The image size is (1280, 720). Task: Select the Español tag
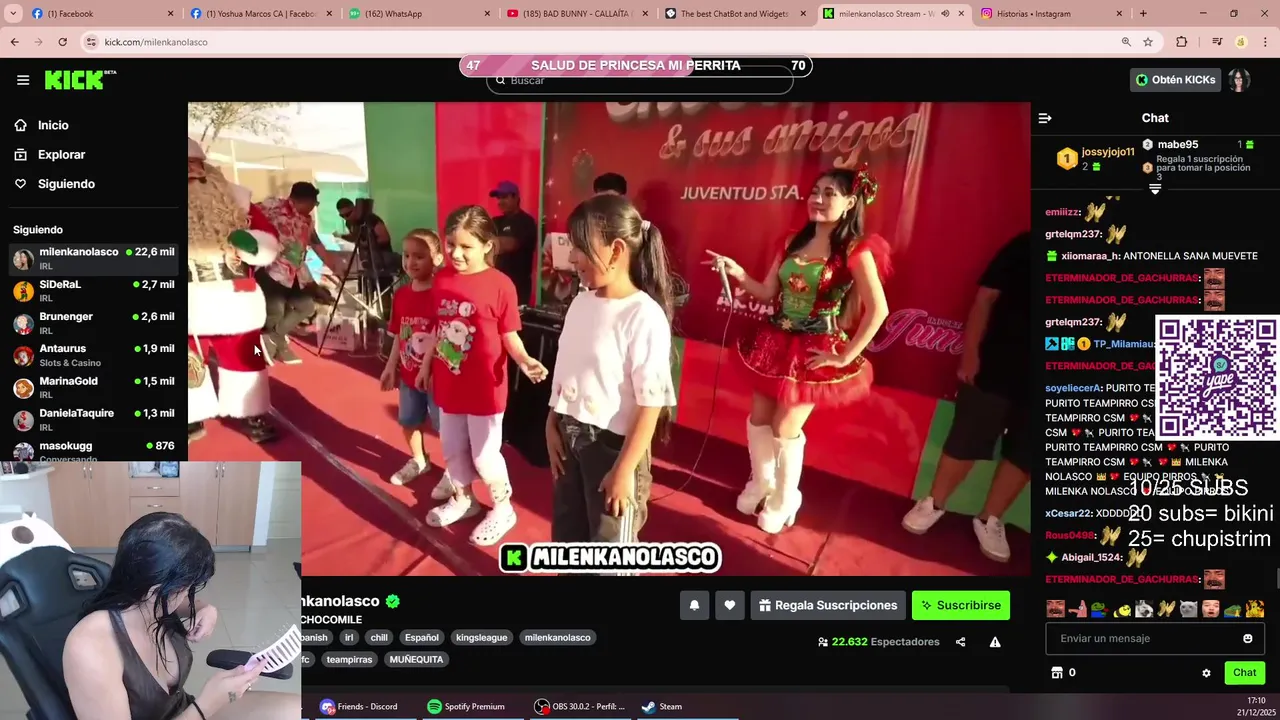click(x=422, y=637)
